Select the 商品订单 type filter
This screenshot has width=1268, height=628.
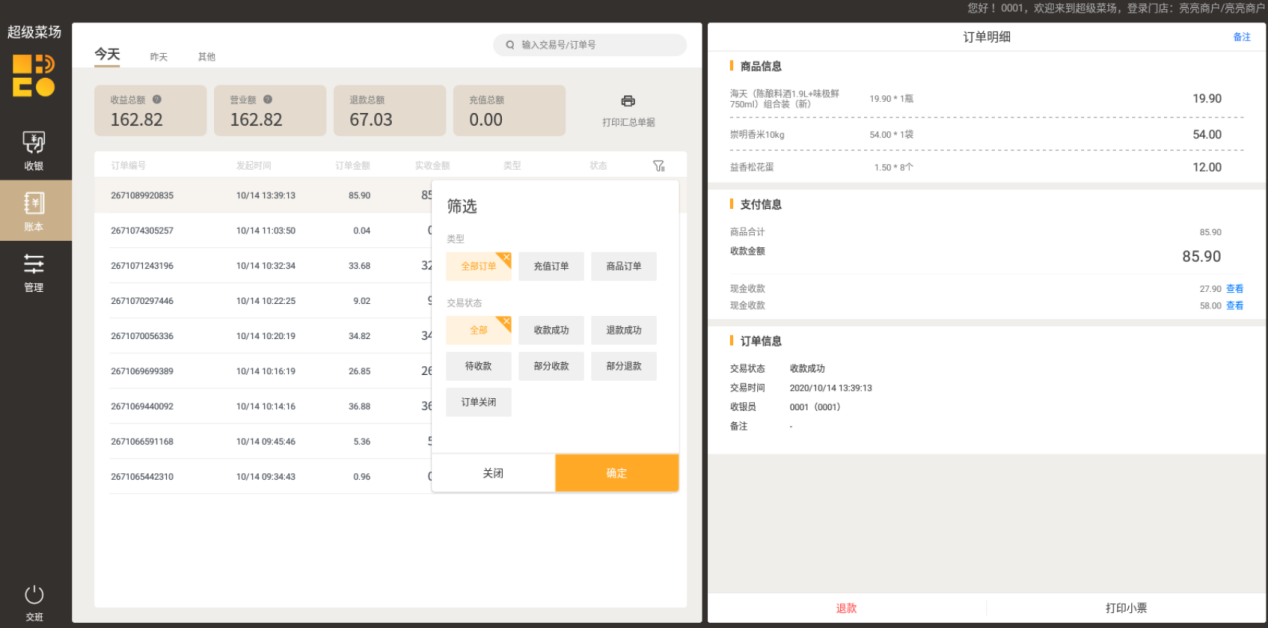coord(624,266)
